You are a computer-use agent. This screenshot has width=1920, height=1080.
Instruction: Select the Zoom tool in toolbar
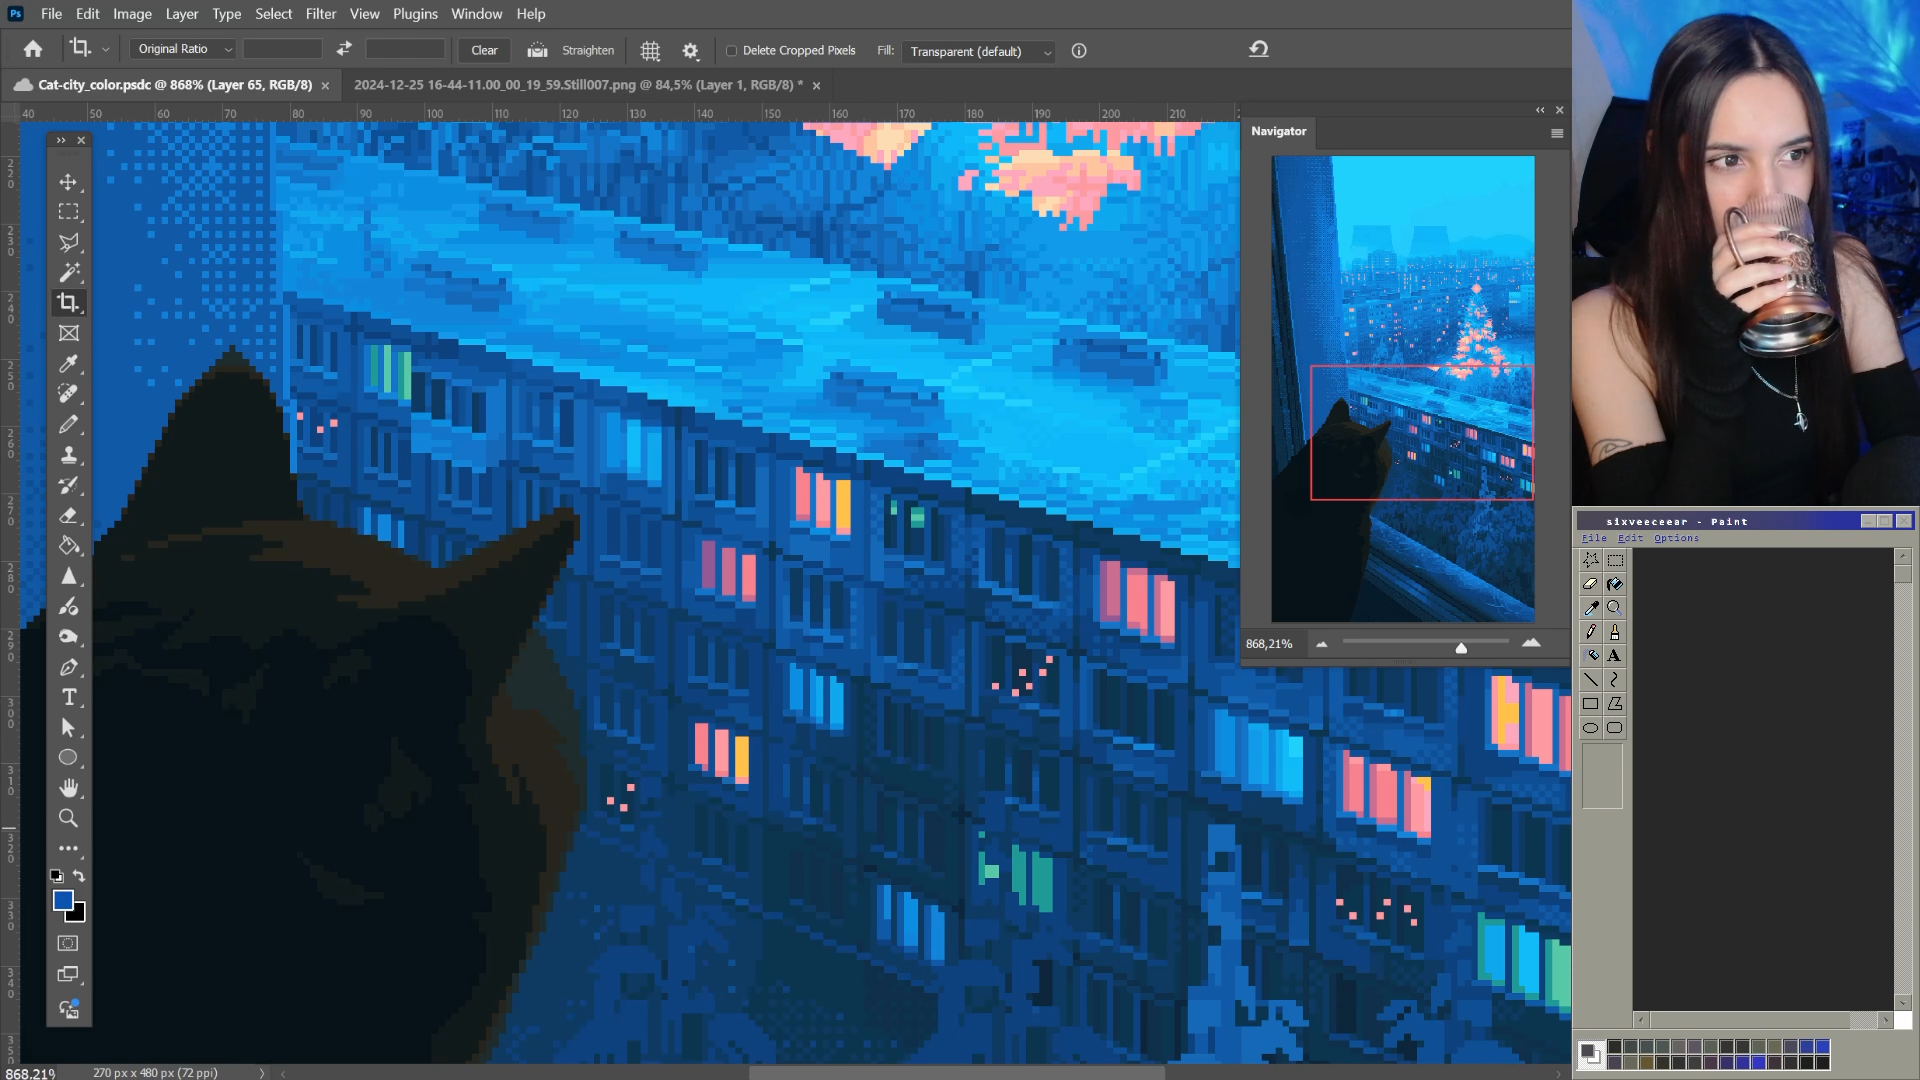coord(68,818)
